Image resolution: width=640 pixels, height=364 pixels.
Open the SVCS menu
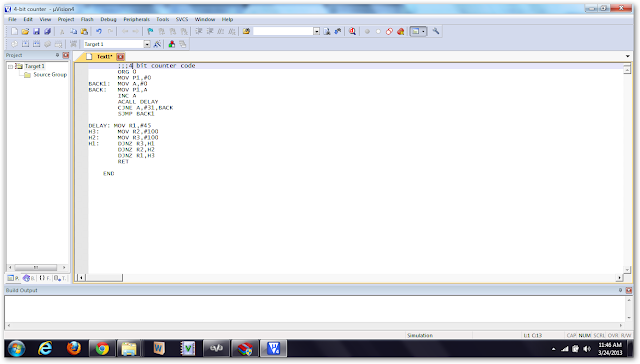click(x=182, y=19)
